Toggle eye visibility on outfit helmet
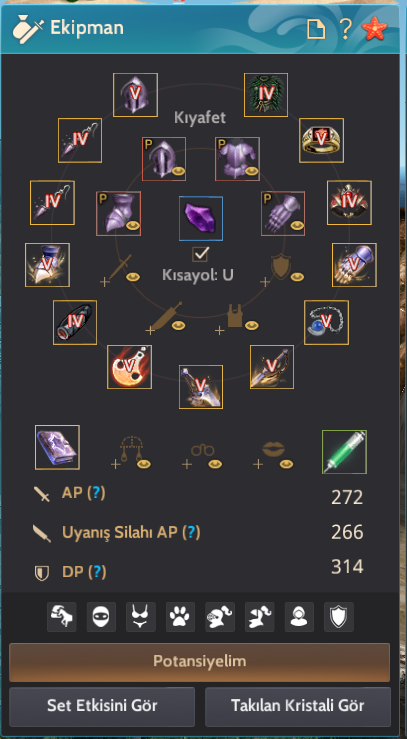Image resolution: width=407 pixels, height=739 pixels. coord(178,172)
